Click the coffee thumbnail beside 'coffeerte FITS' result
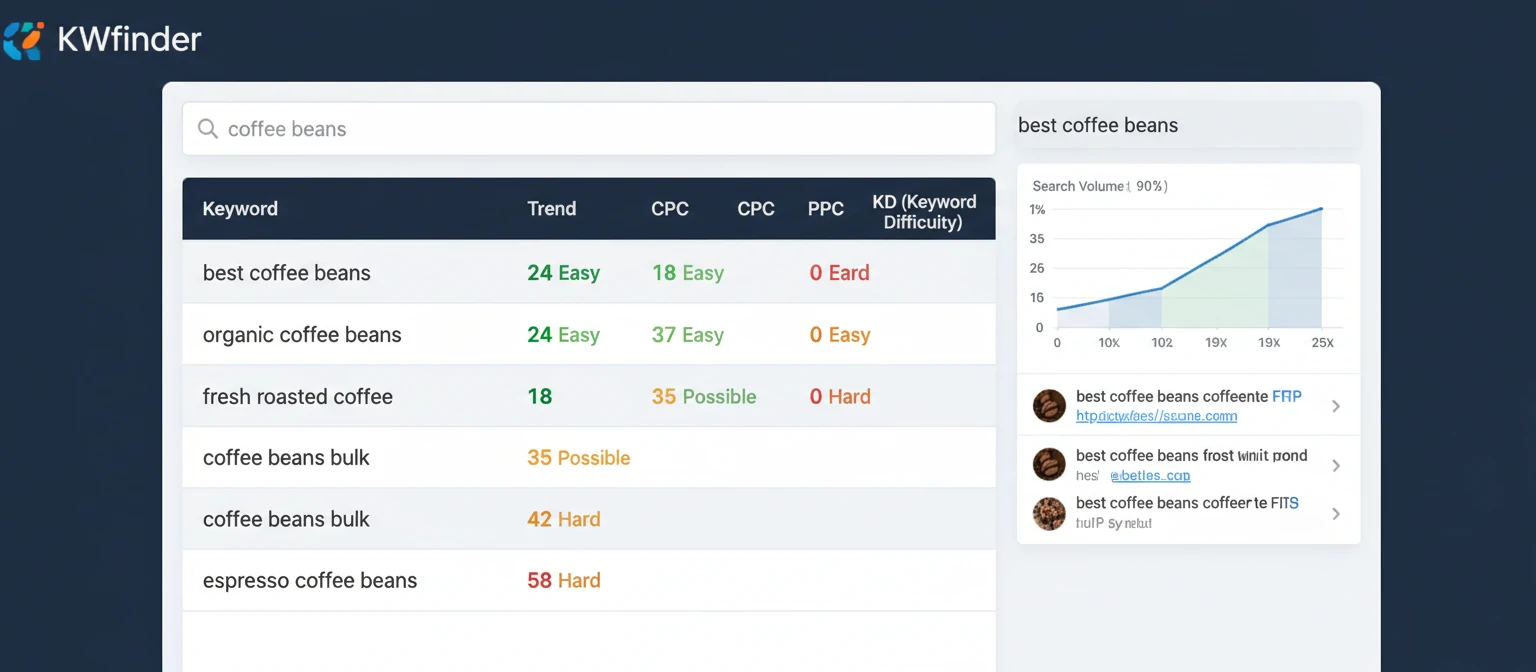 pos(1049,514)
